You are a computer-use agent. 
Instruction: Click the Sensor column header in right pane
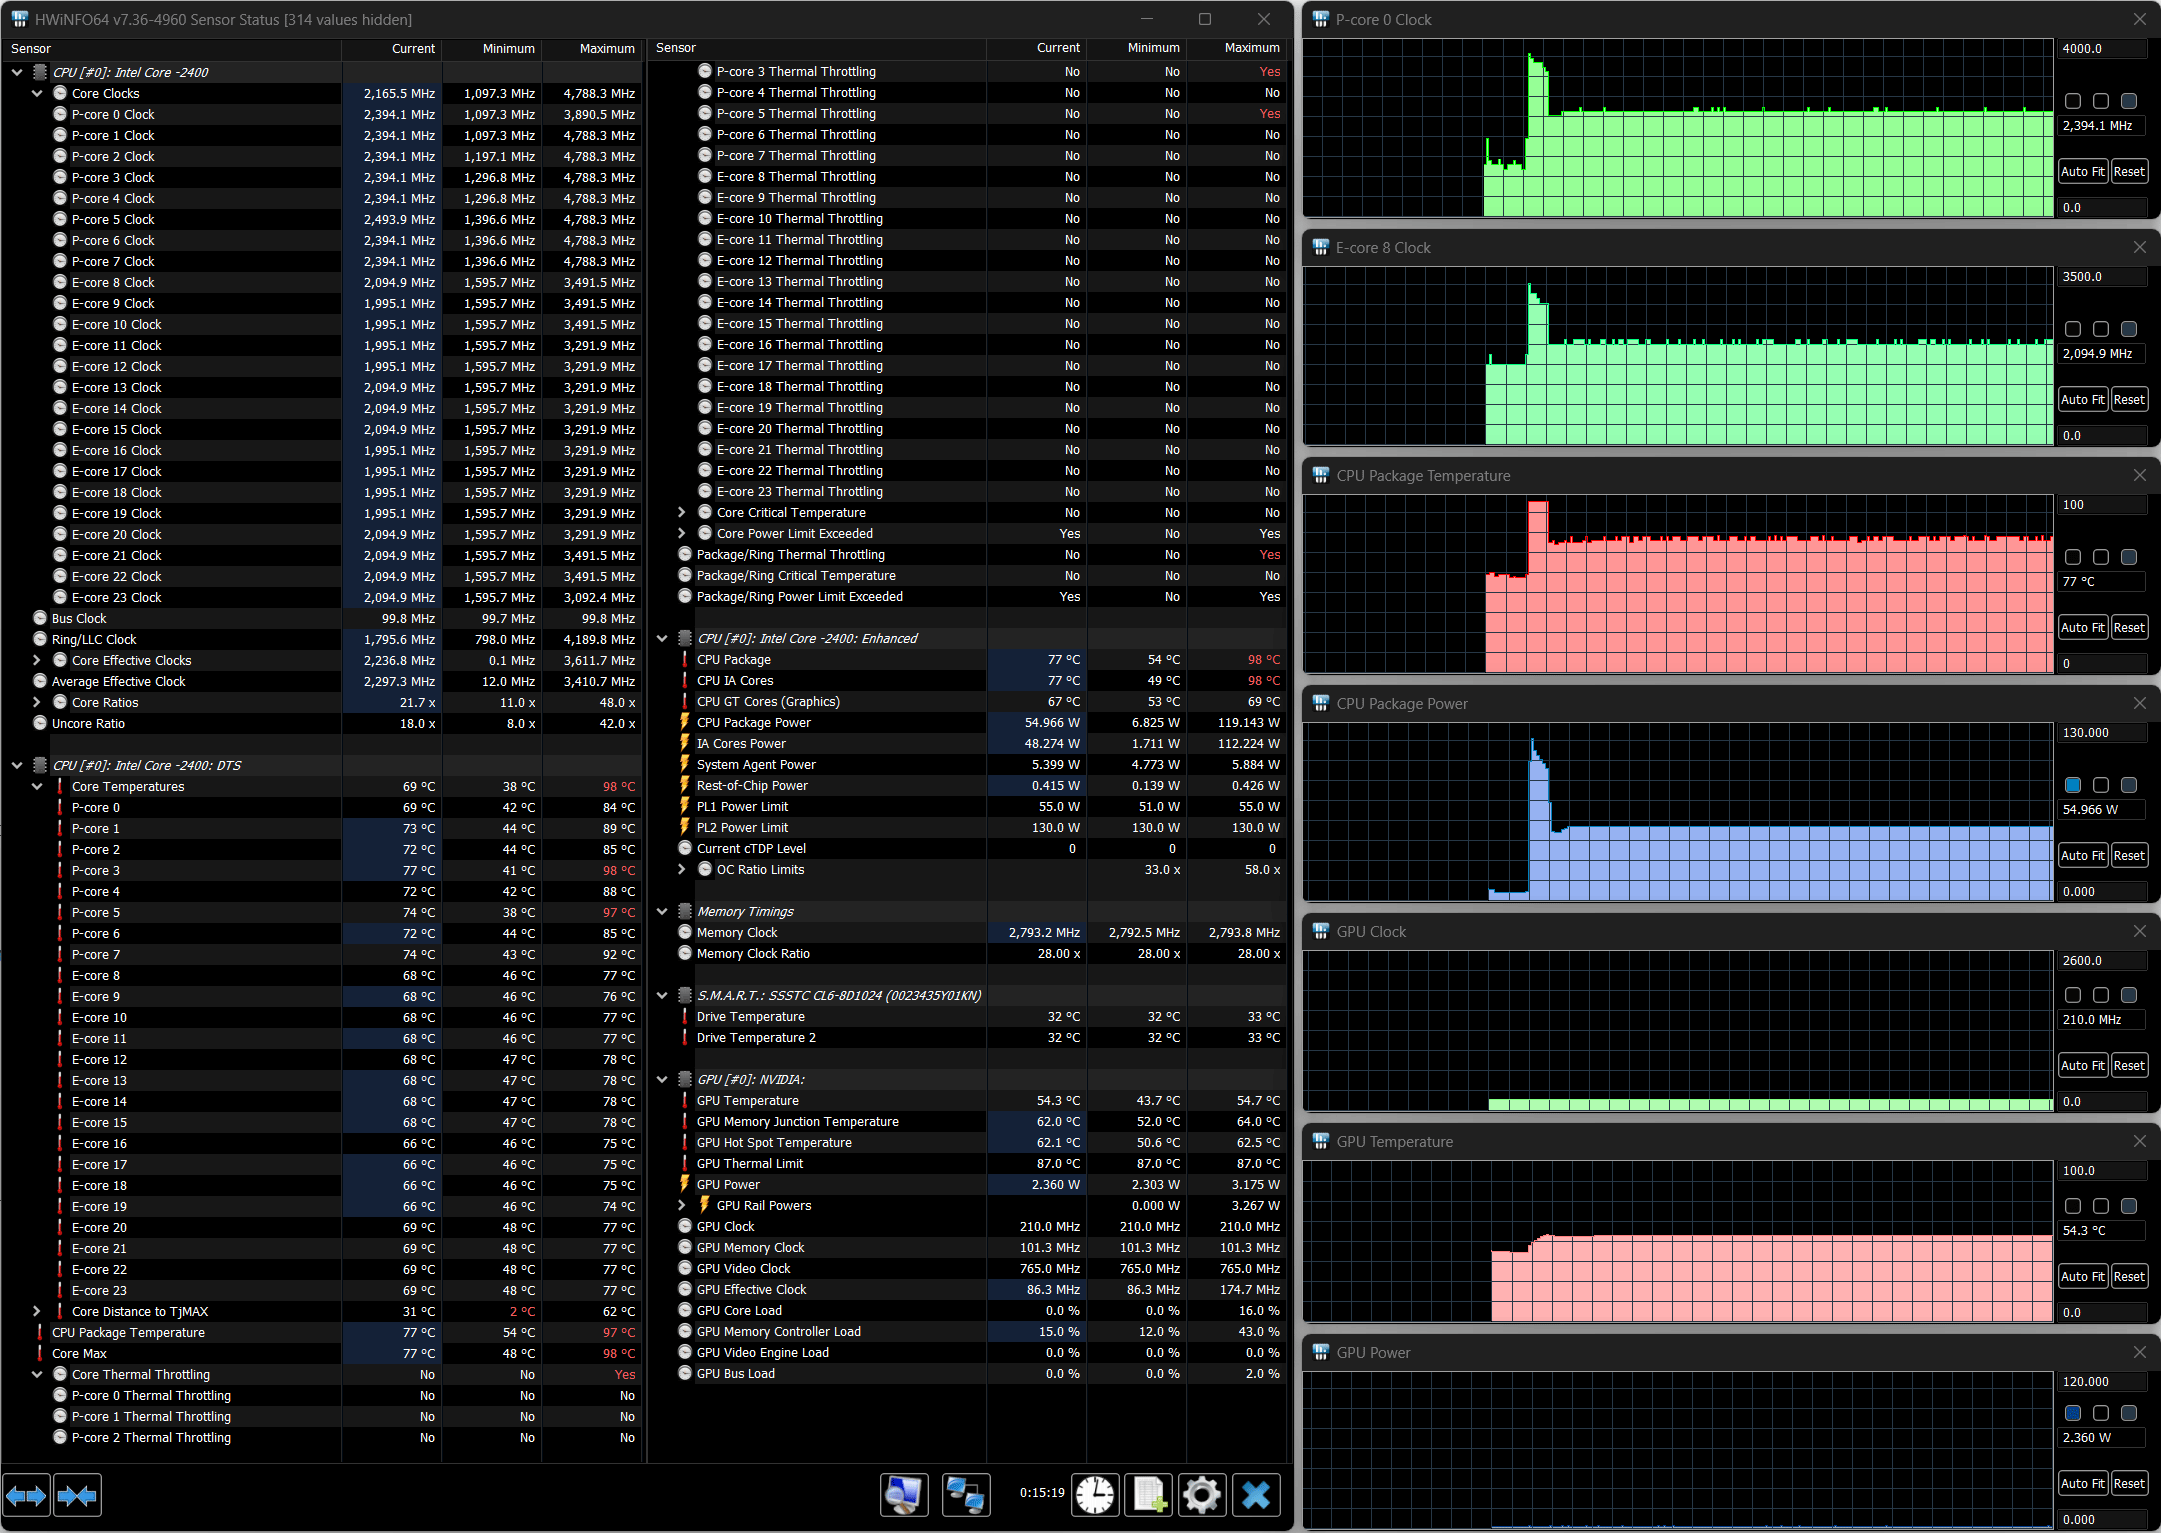[676, 48]
